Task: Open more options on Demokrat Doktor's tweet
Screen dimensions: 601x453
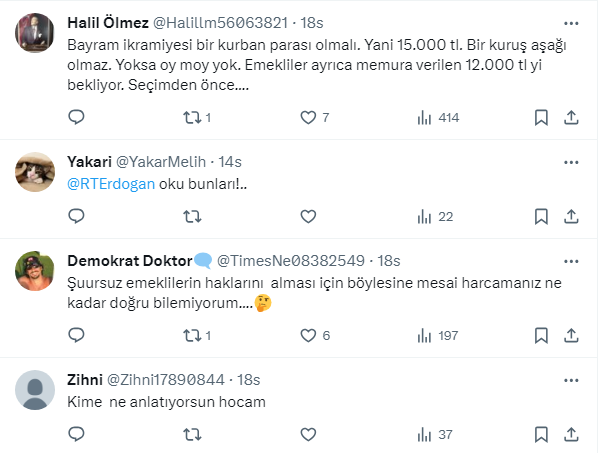Action: click(x=571, y=259)
